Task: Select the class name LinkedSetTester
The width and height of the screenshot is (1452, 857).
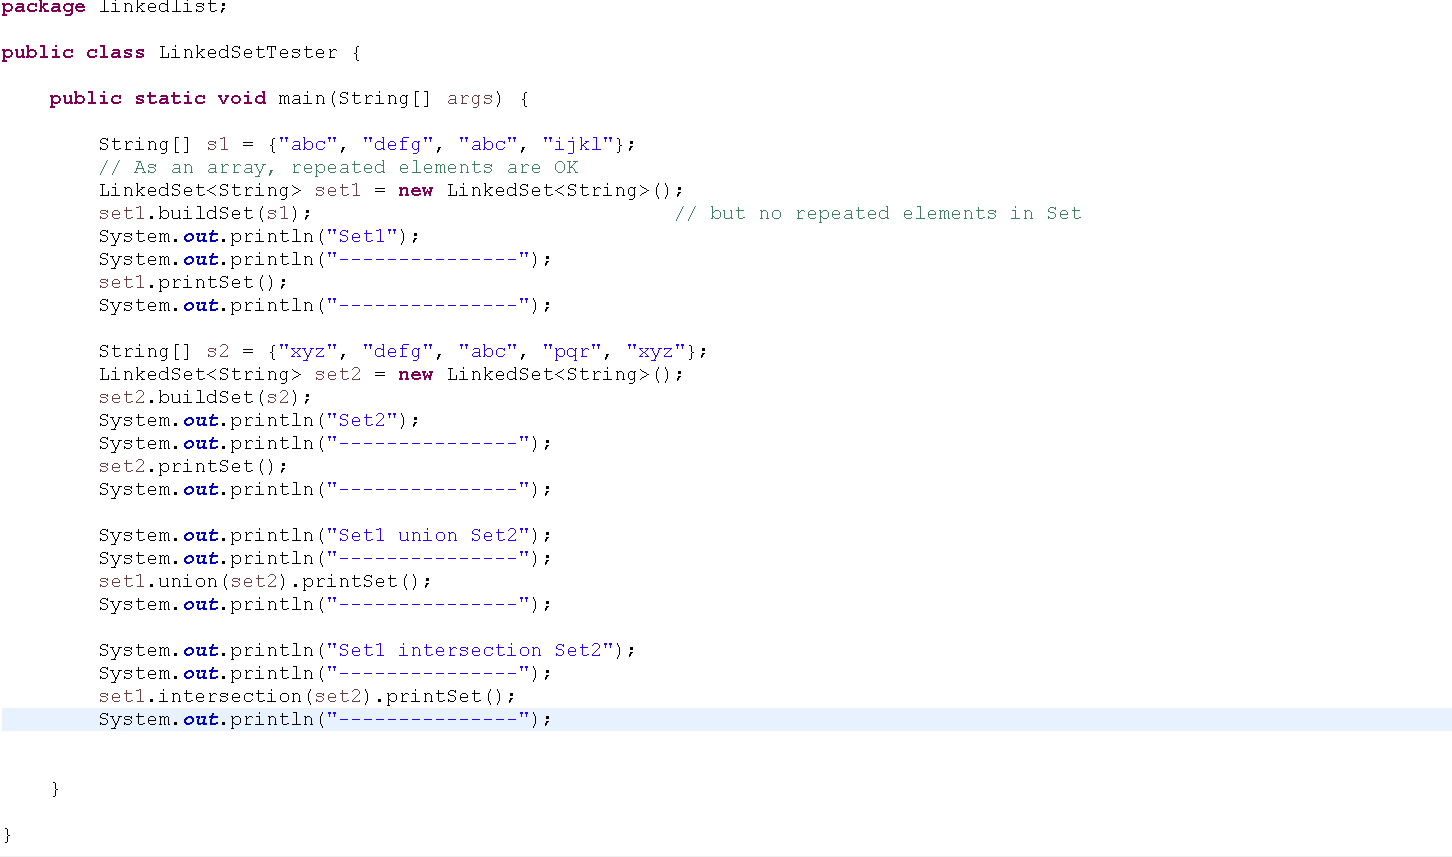Action: (x=249, y=52)
